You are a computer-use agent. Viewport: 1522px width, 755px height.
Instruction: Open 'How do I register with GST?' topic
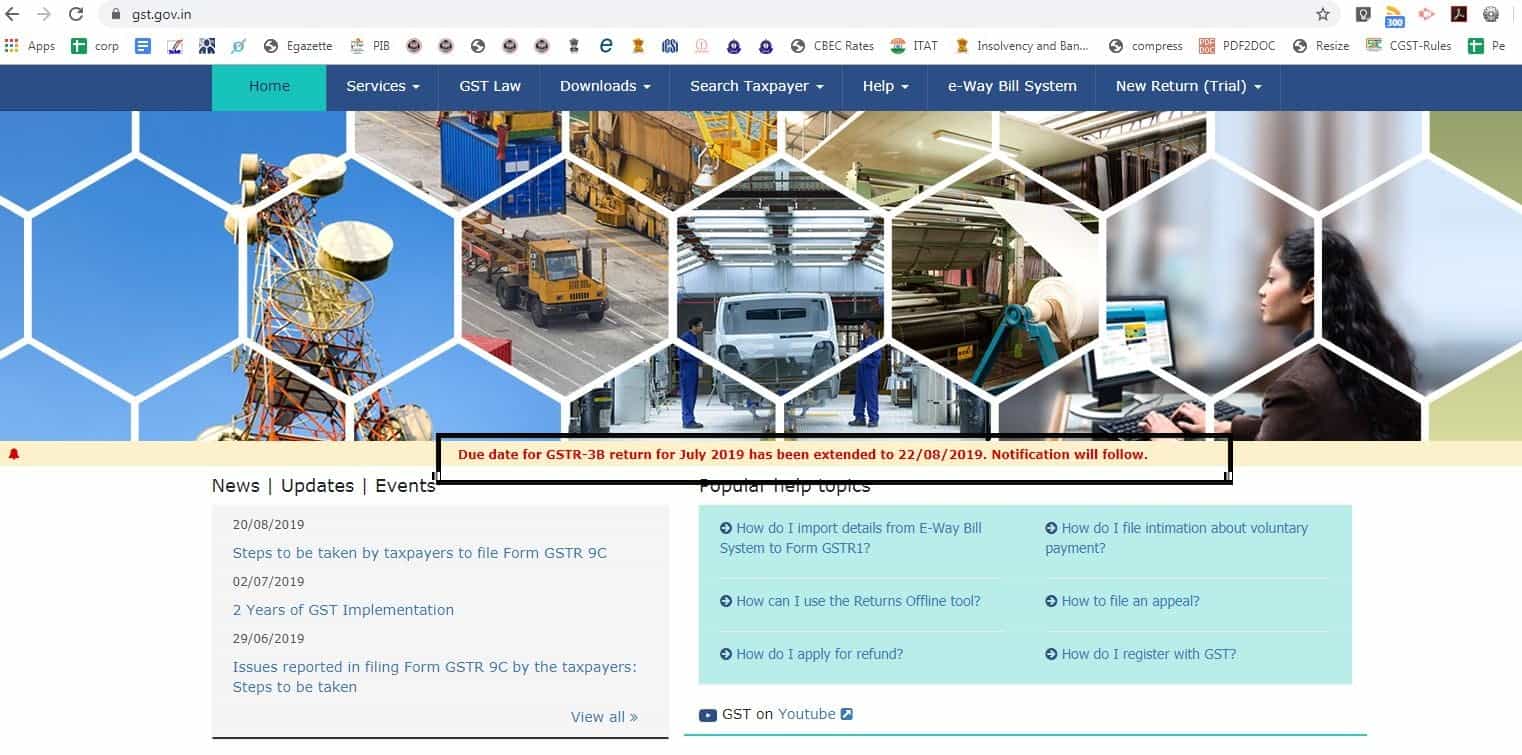click(1140, 654)
